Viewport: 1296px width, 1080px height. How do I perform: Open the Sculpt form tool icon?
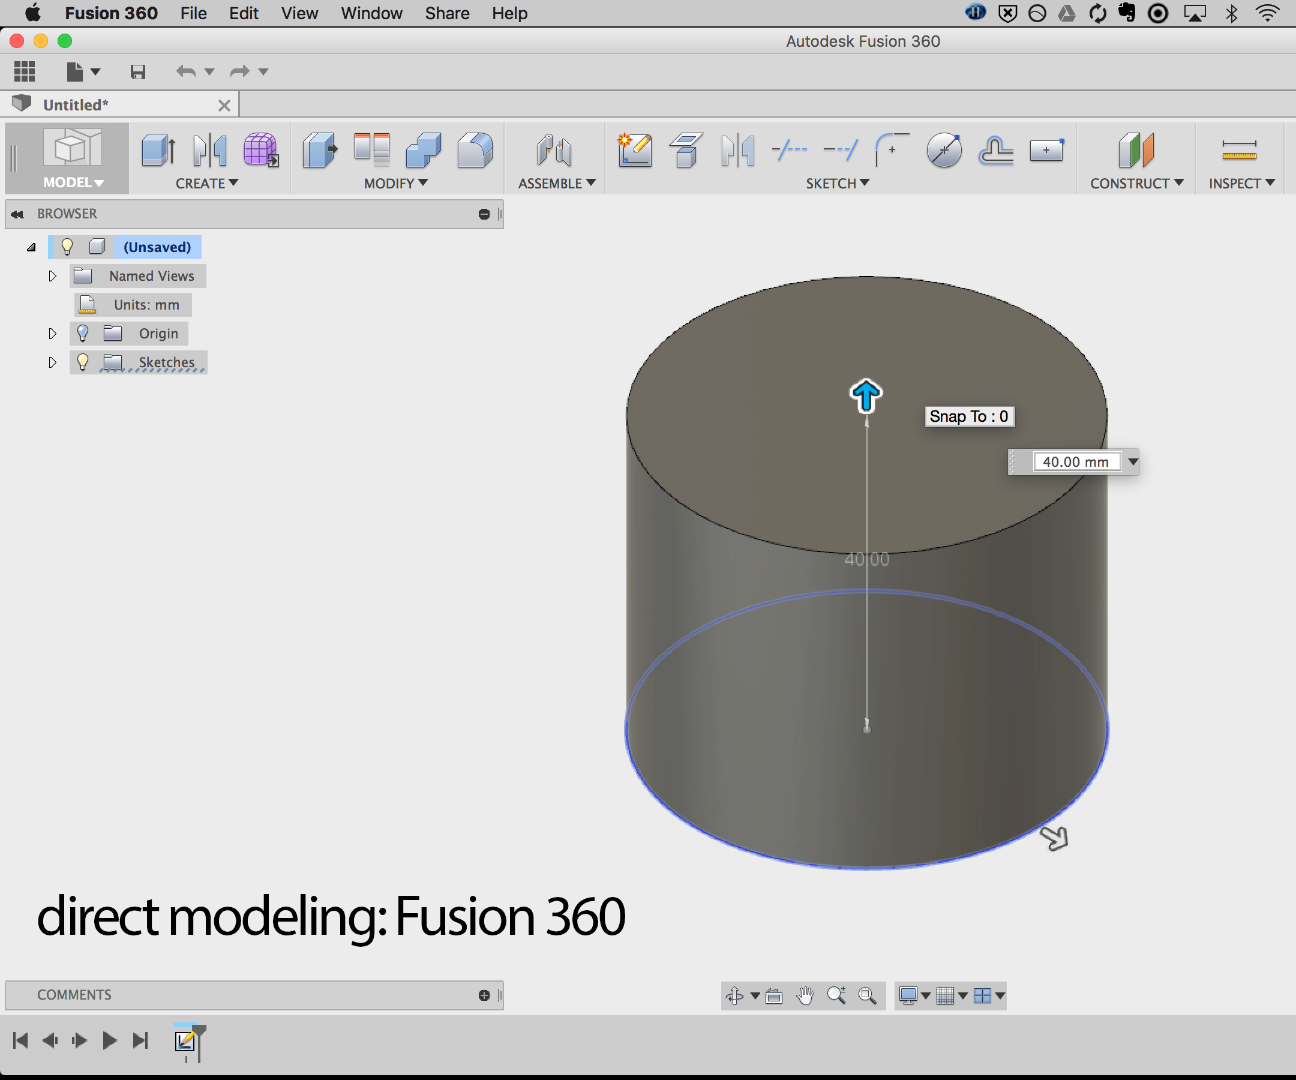(x=261, y=150)
